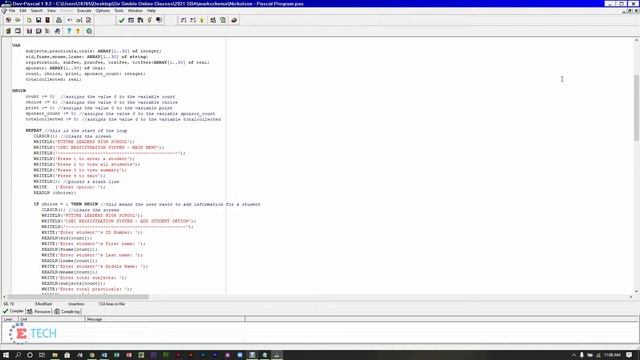Image resolution: width=640 pixels, height=360 pixels.
Task: Switch to the Compiler tab
Action: (x=13, y=311)
